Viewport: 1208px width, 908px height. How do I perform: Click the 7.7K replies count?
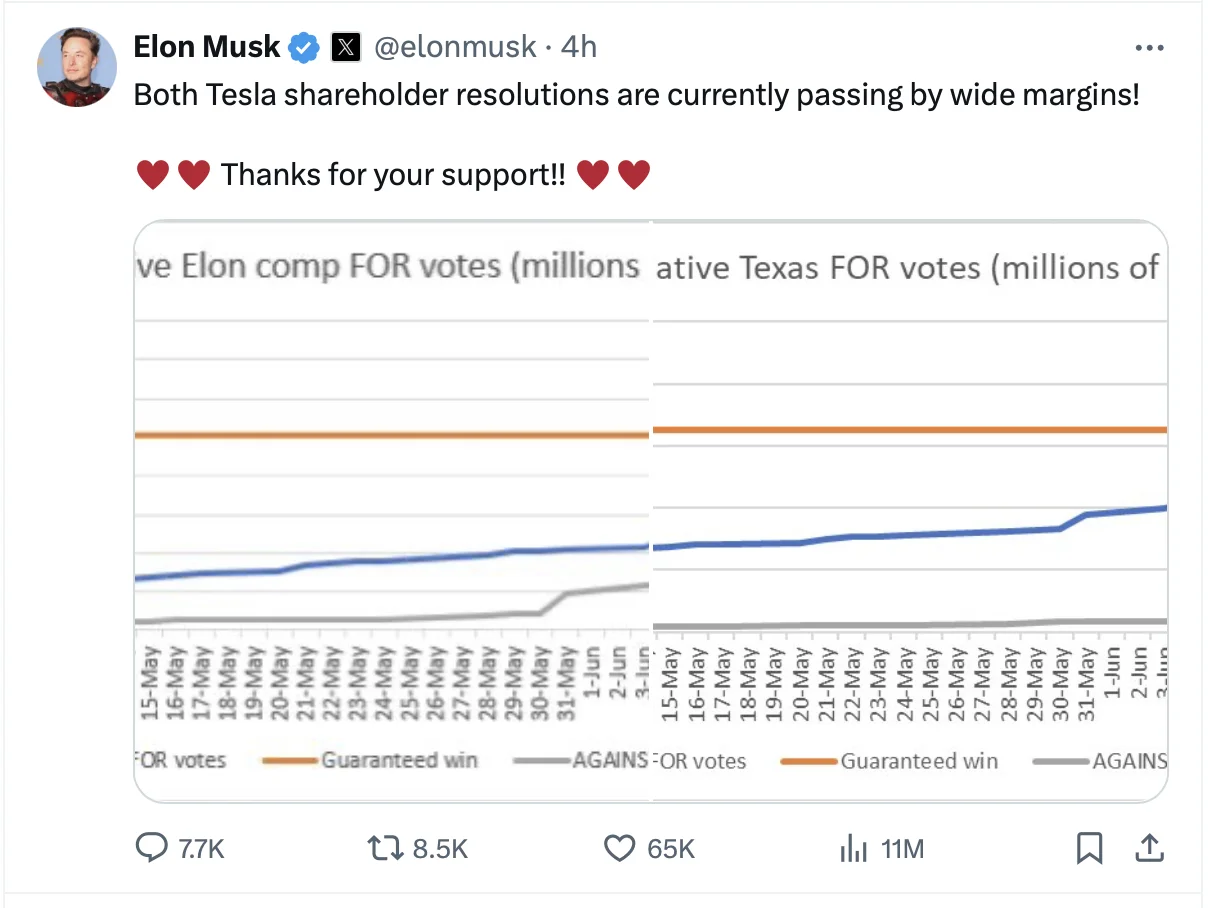(x=201, y=850)
